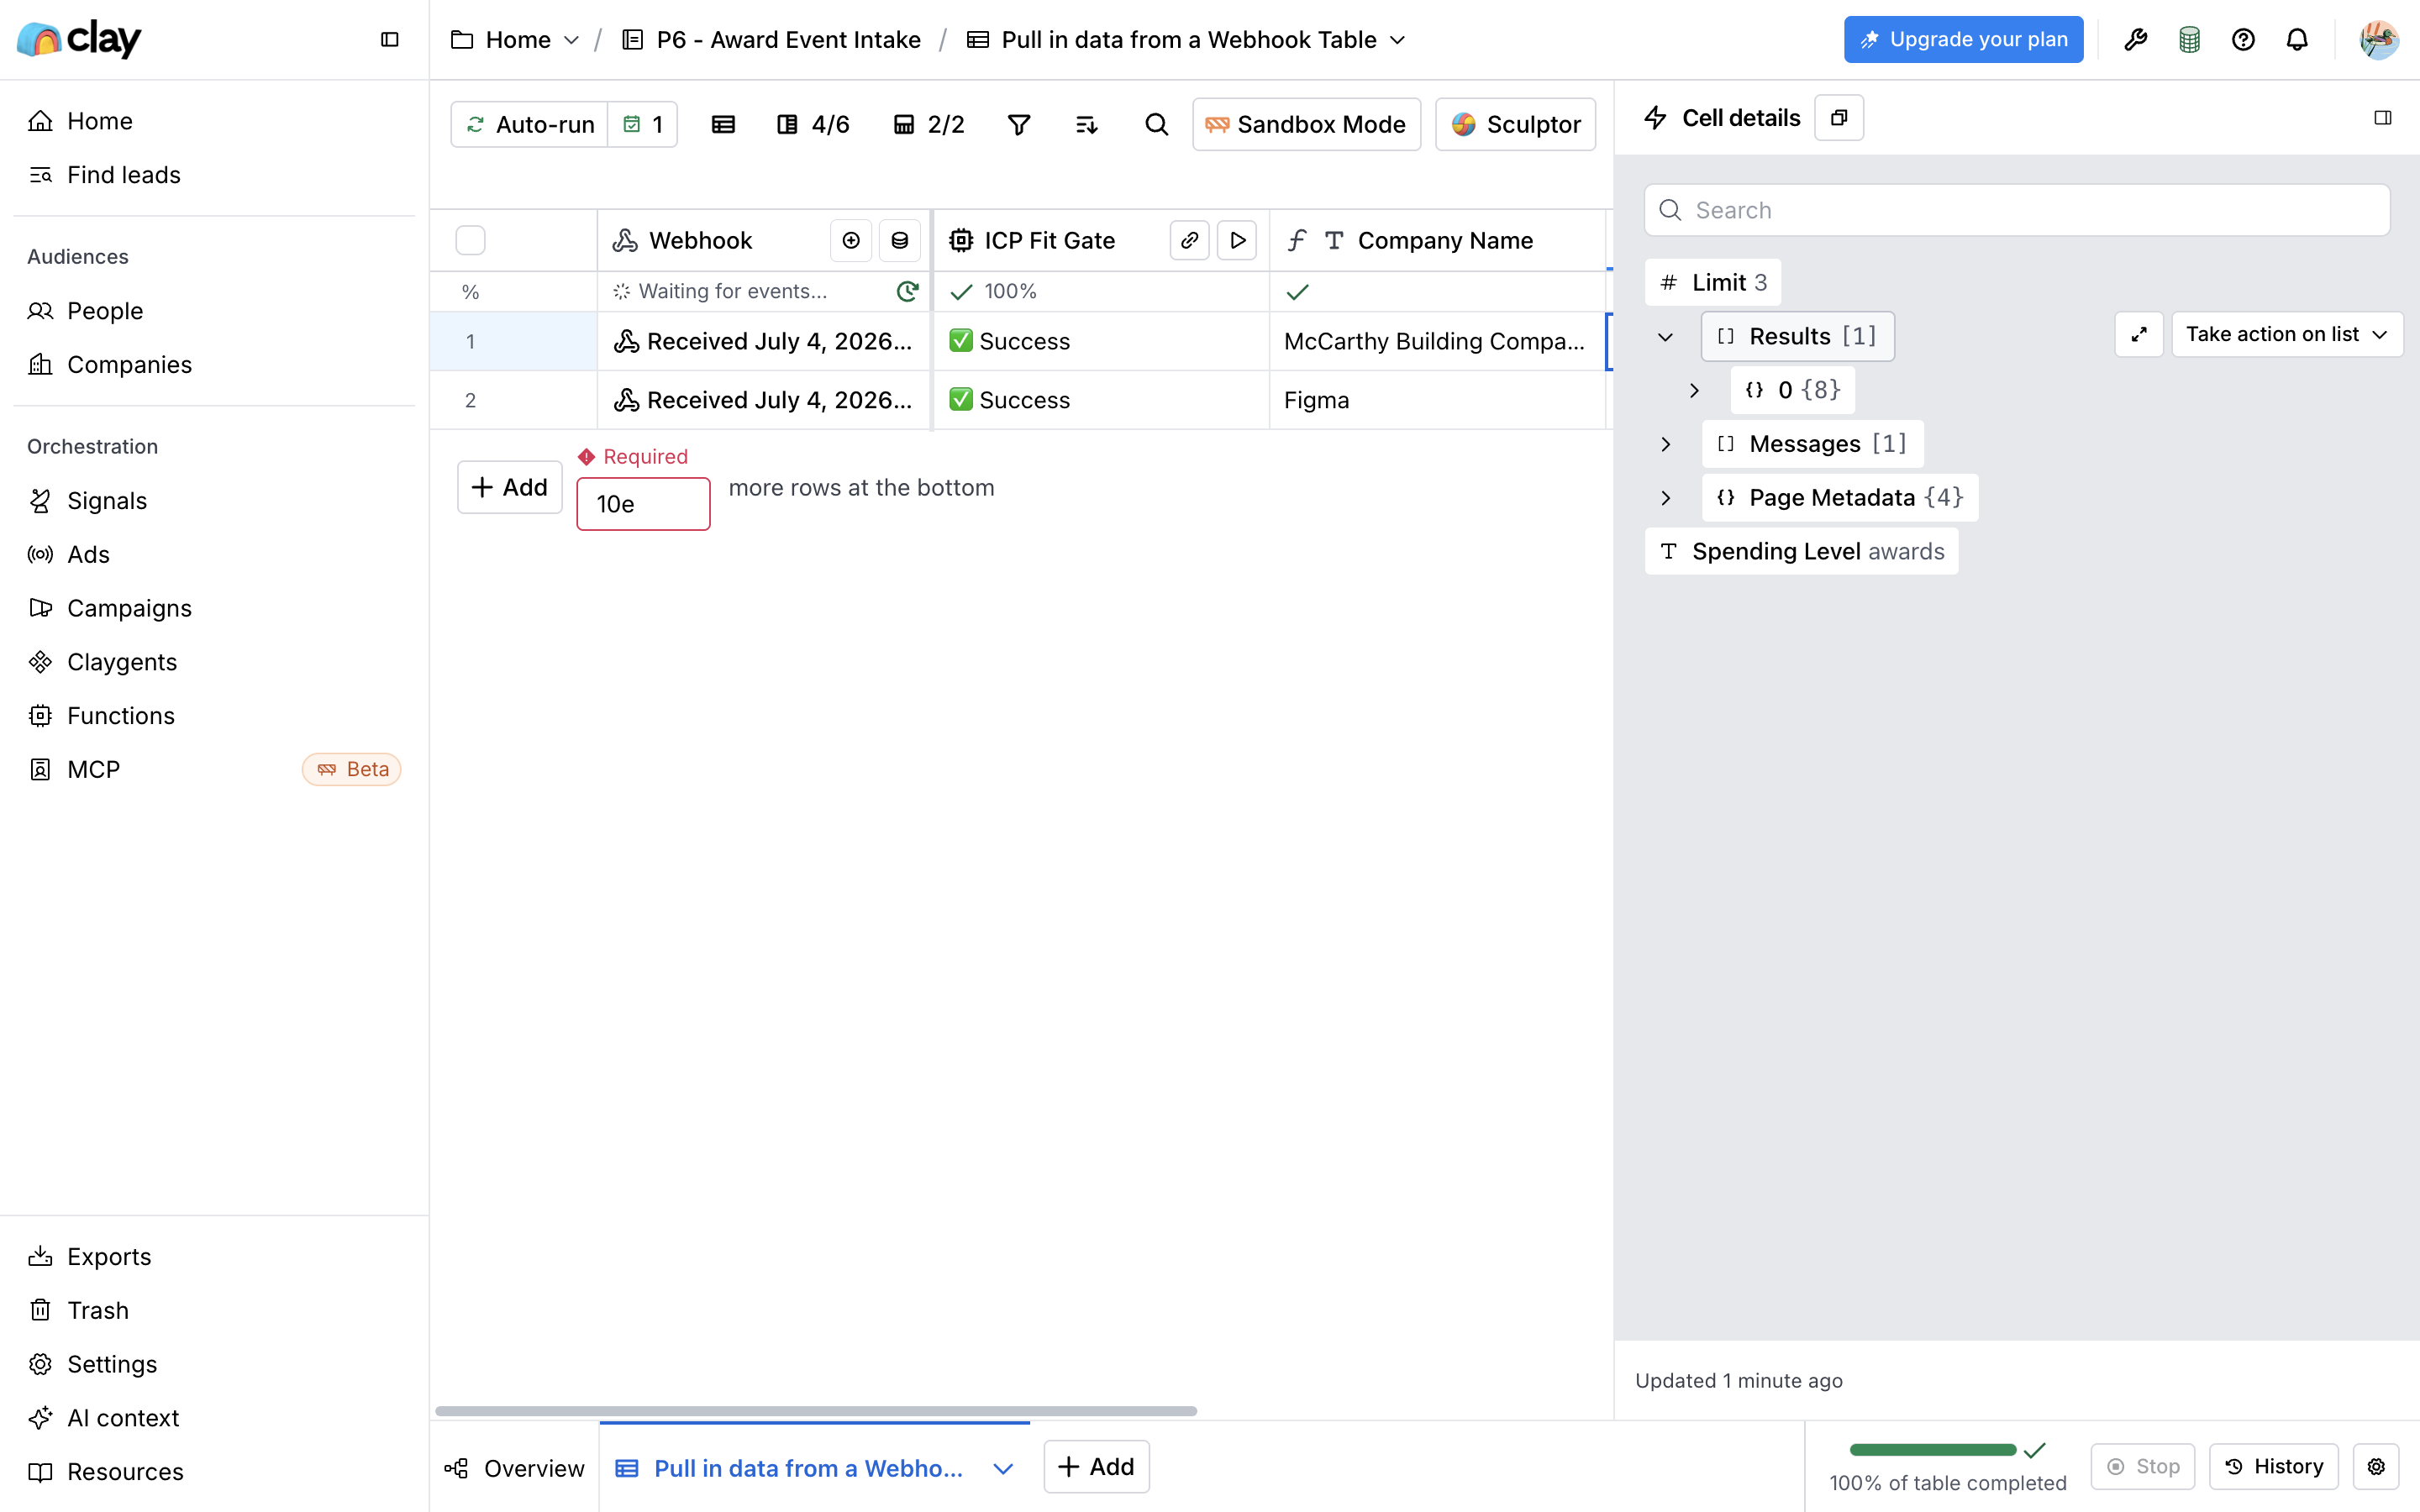Click the Webhook column add-circle icon
Viewport: 2420px width, 1512px height.
pyautogui.click(x=851, y=240)
